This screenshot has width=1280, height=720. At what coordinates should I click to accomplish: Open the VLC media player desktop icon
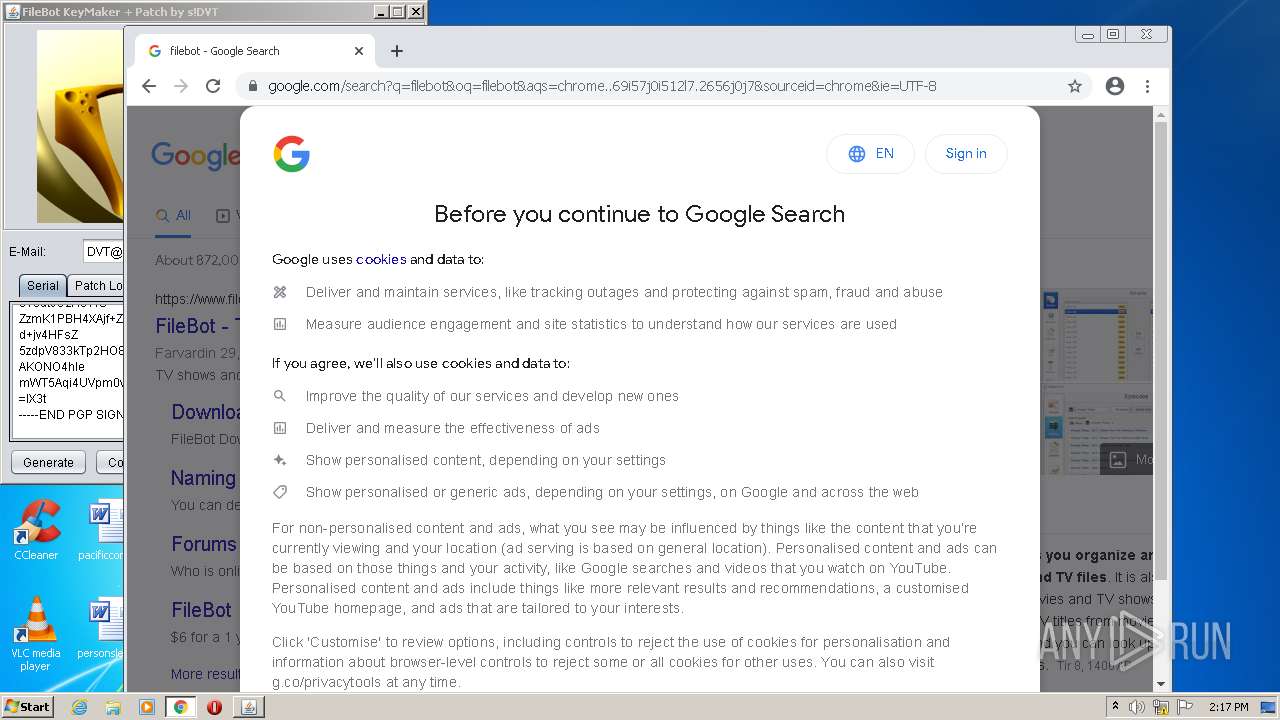point(36,634)
